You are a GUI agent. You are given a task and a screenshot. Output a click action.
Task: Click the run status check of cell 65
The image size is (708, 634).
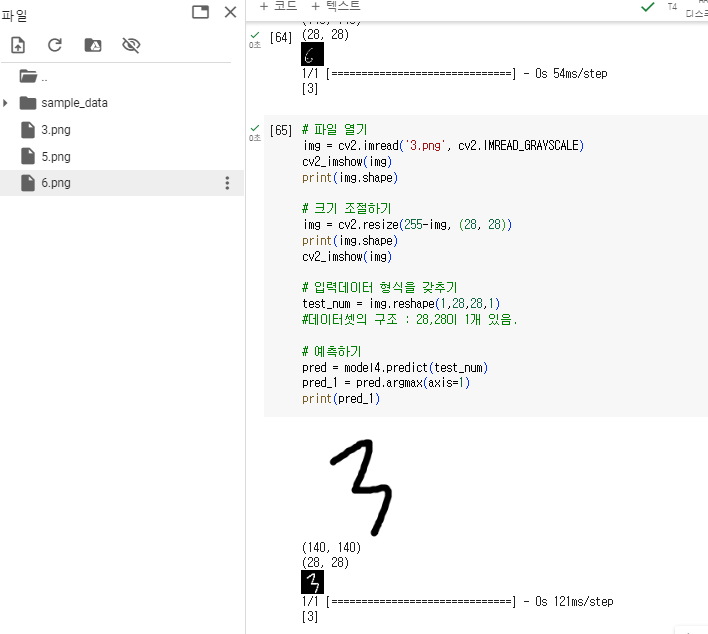tap(255, 128)
